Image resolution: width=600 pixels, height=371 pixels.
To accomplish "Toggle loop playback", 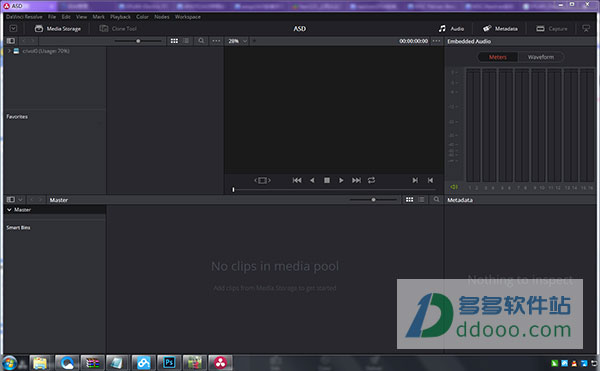I will click(x=371, y=180).
